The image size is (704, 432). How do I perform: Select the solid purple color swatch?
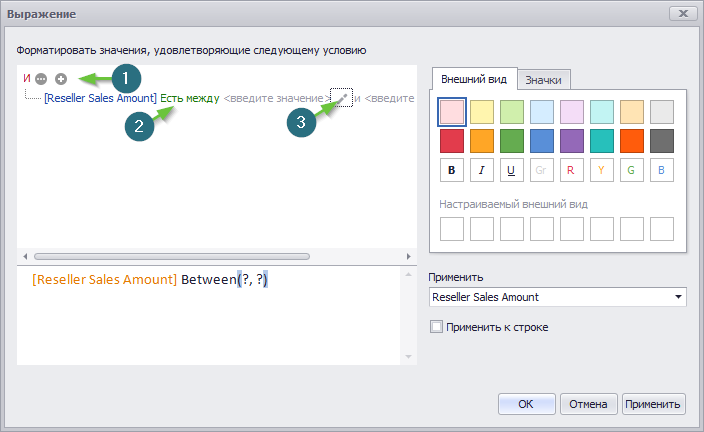[x=572, y=141]
